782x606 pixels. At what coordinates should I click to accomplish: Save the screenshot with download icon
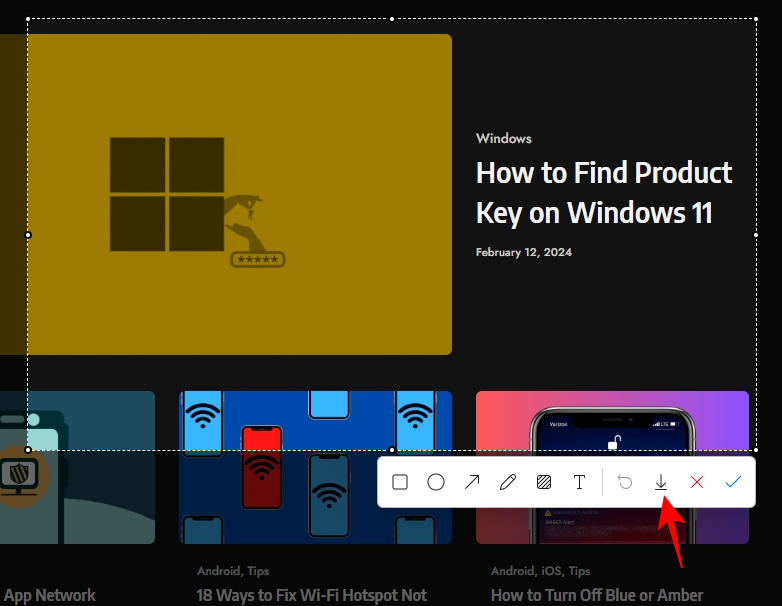coord(661,482)
